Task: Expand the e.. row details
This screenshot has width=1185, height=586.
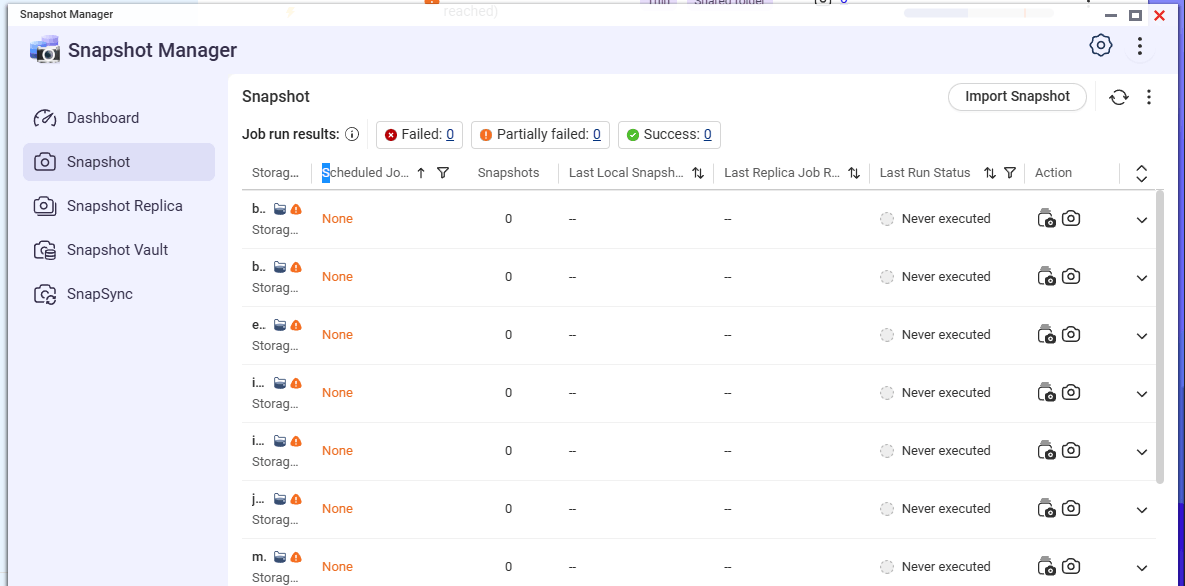Action: (1142, 336)
